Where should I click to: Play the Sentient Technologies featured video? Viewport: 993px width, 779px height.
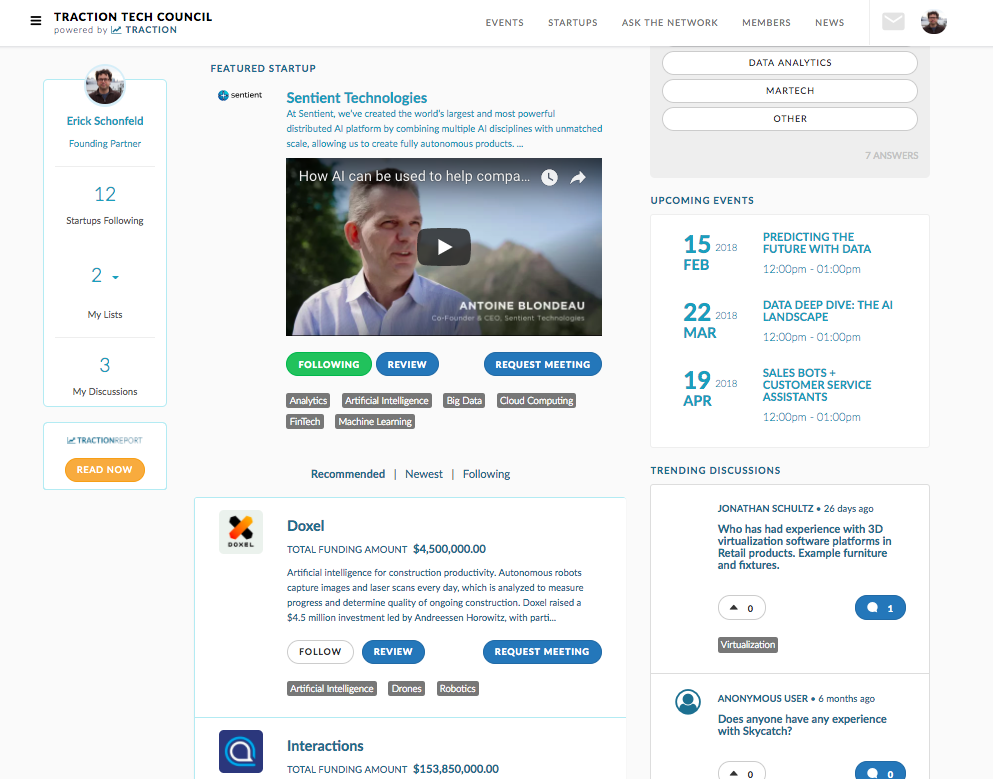click(443, 246)
